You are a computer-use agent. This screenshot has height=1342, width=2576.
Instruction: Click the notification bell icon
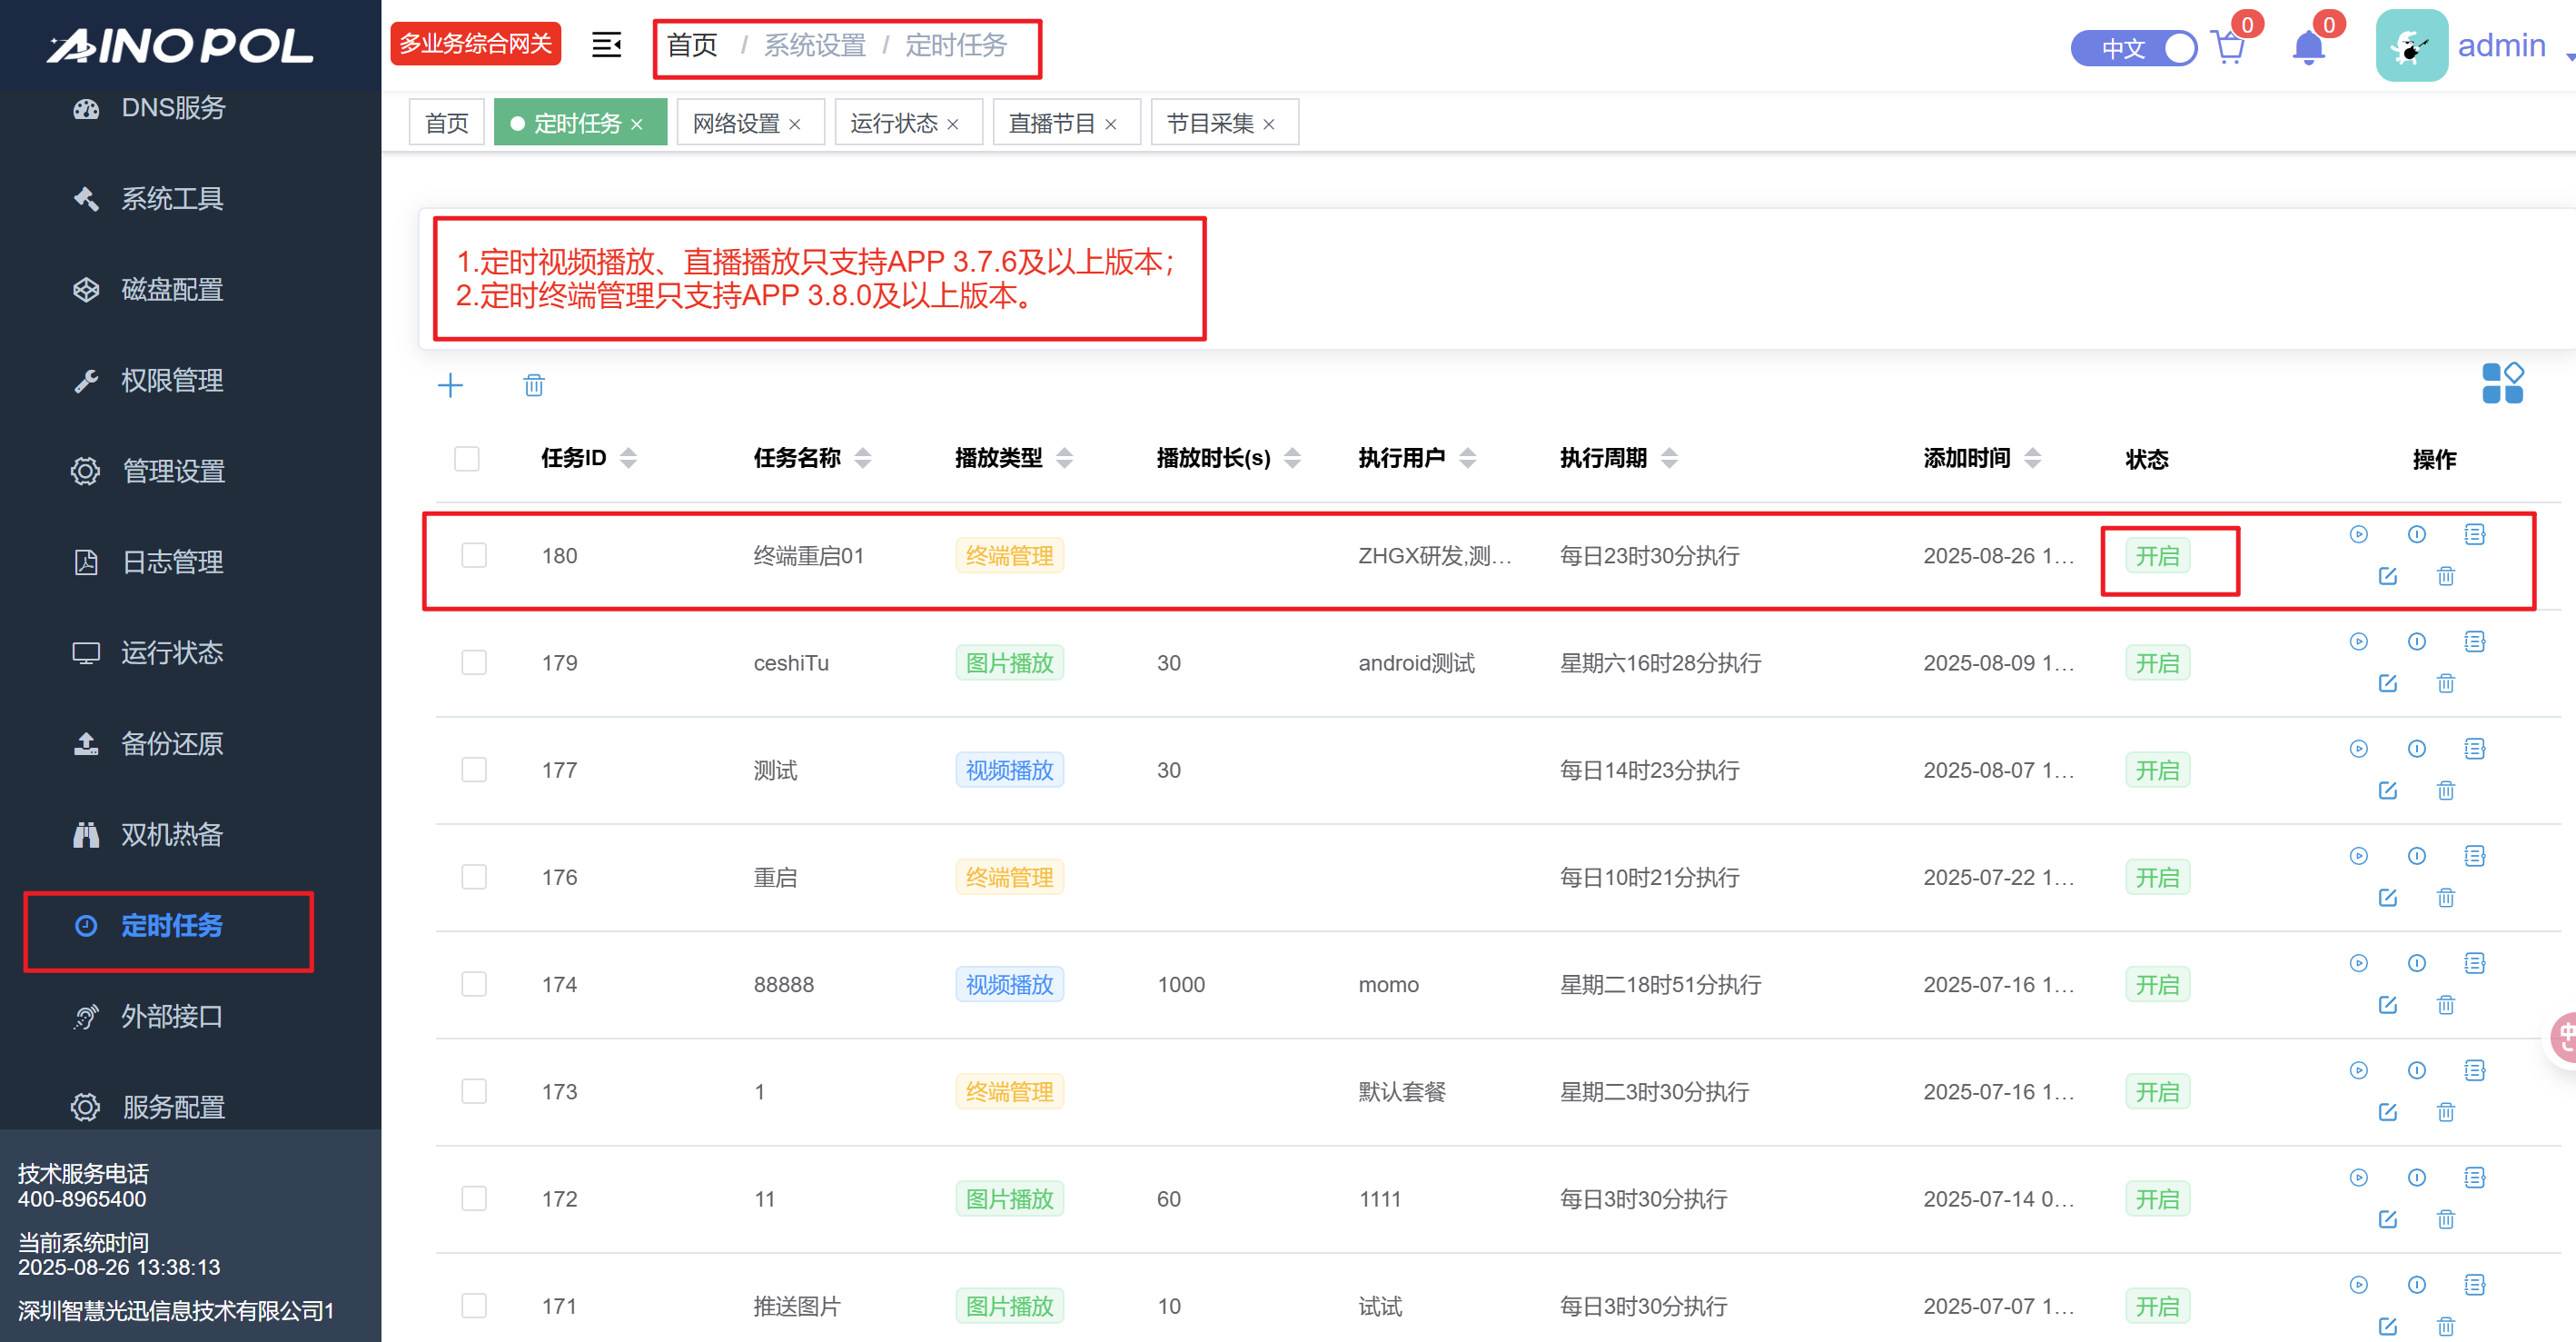pos(2307,47)
